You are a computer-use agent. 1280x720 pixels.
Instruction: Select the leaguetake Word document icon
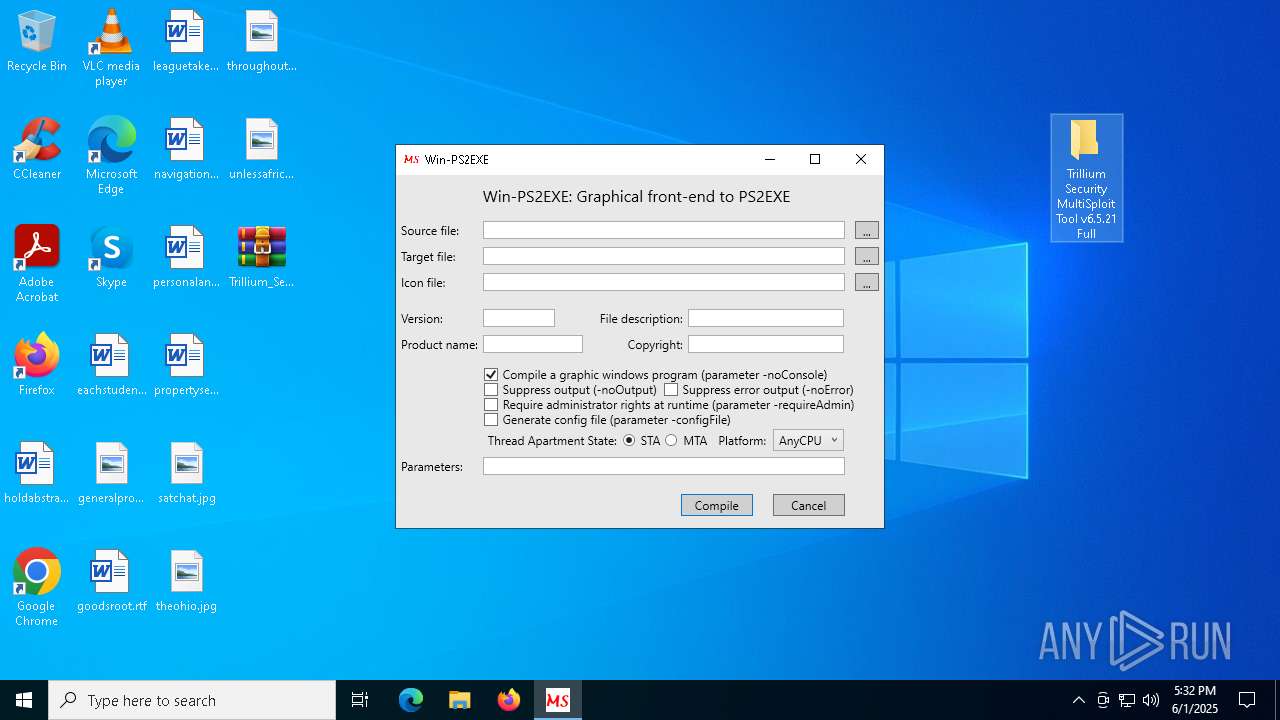click(185, 42)
